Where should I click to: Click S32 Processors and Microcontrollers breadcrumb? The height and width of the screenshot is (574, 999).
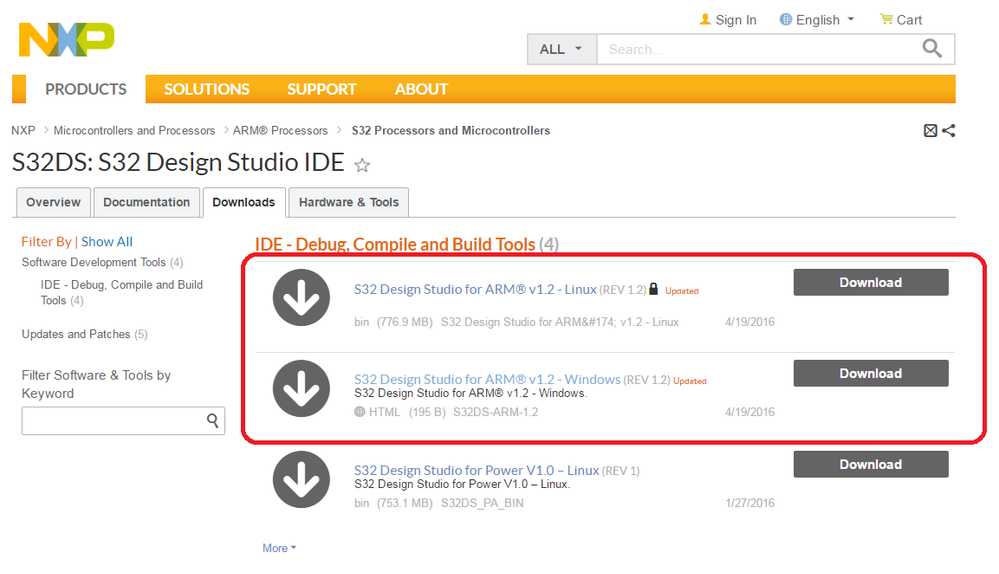coord(451,130)
